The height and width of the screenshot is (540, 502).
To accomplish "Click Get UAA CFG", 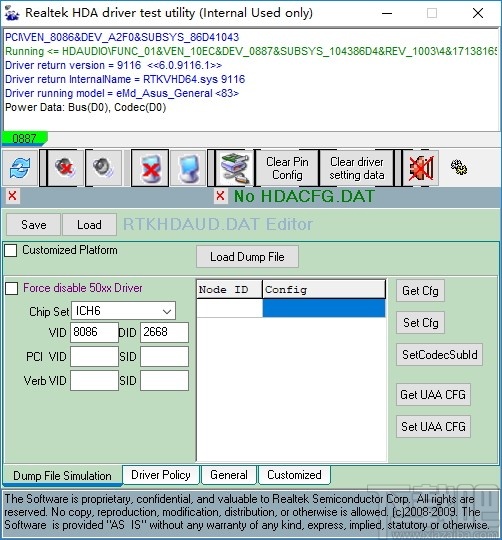I will point(433,394).
